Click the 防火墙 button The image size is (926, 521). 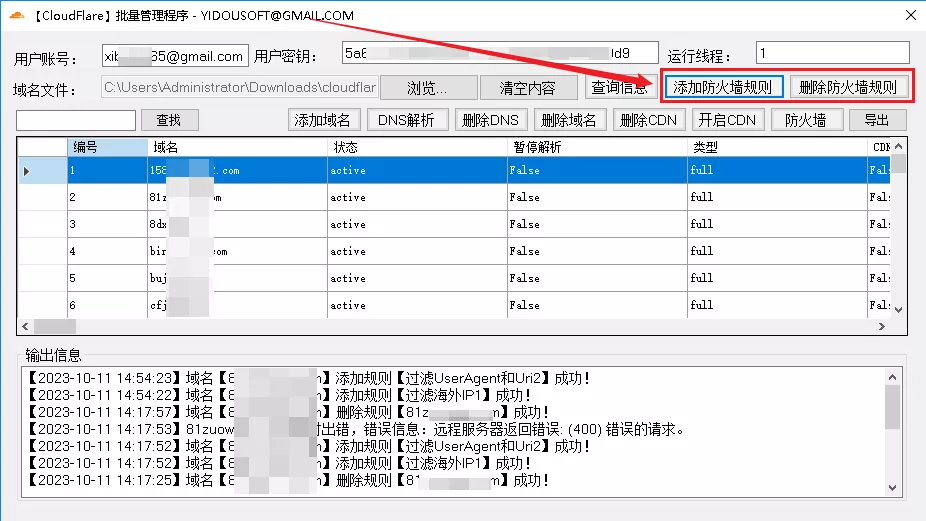click(806, 120)
